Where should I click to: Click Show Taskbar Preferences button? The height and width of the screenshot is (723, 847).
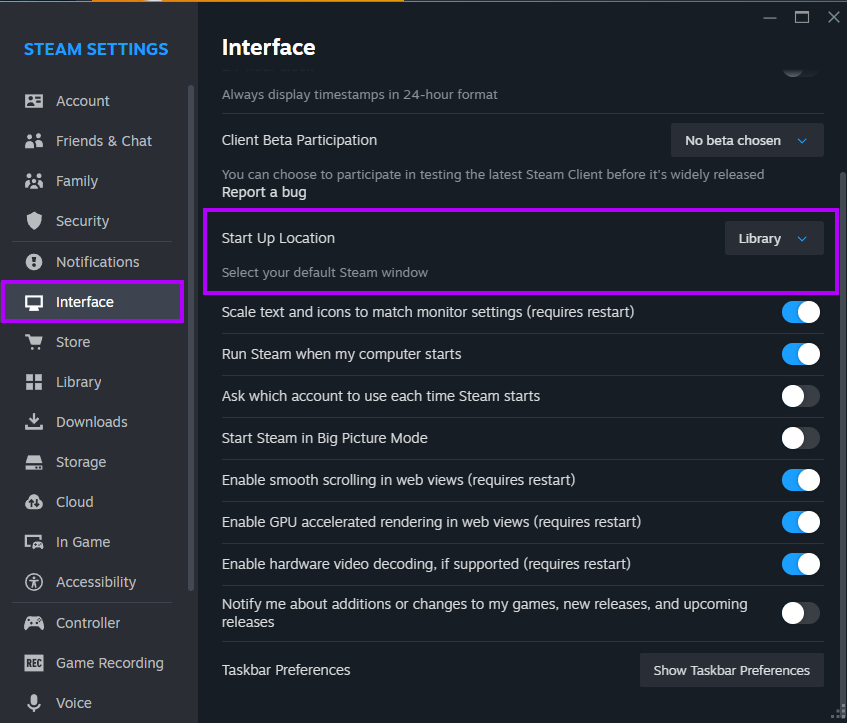tap(731, 671)
